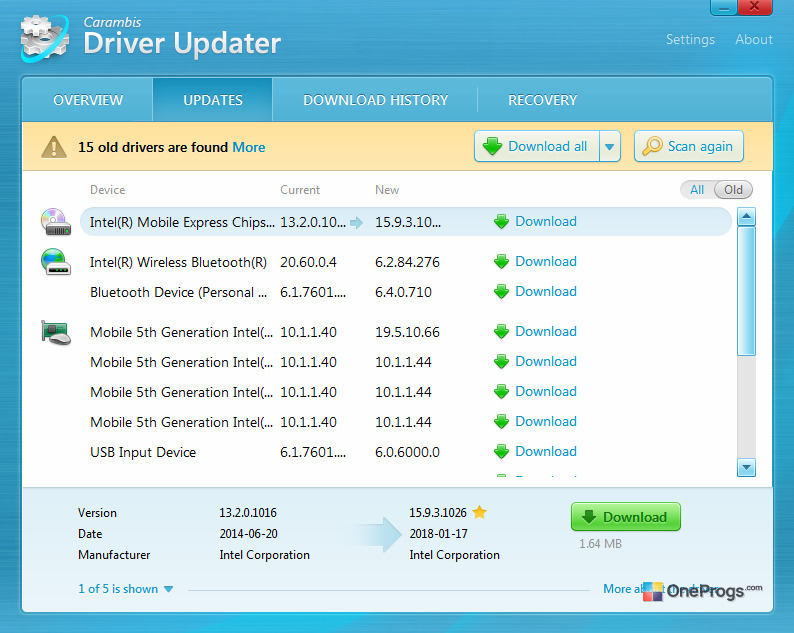Image resolution: width=794 pixels, height=633 pixels.
Task: Click magnifier icon on Scan again button
Action: (x=652, y=146)
